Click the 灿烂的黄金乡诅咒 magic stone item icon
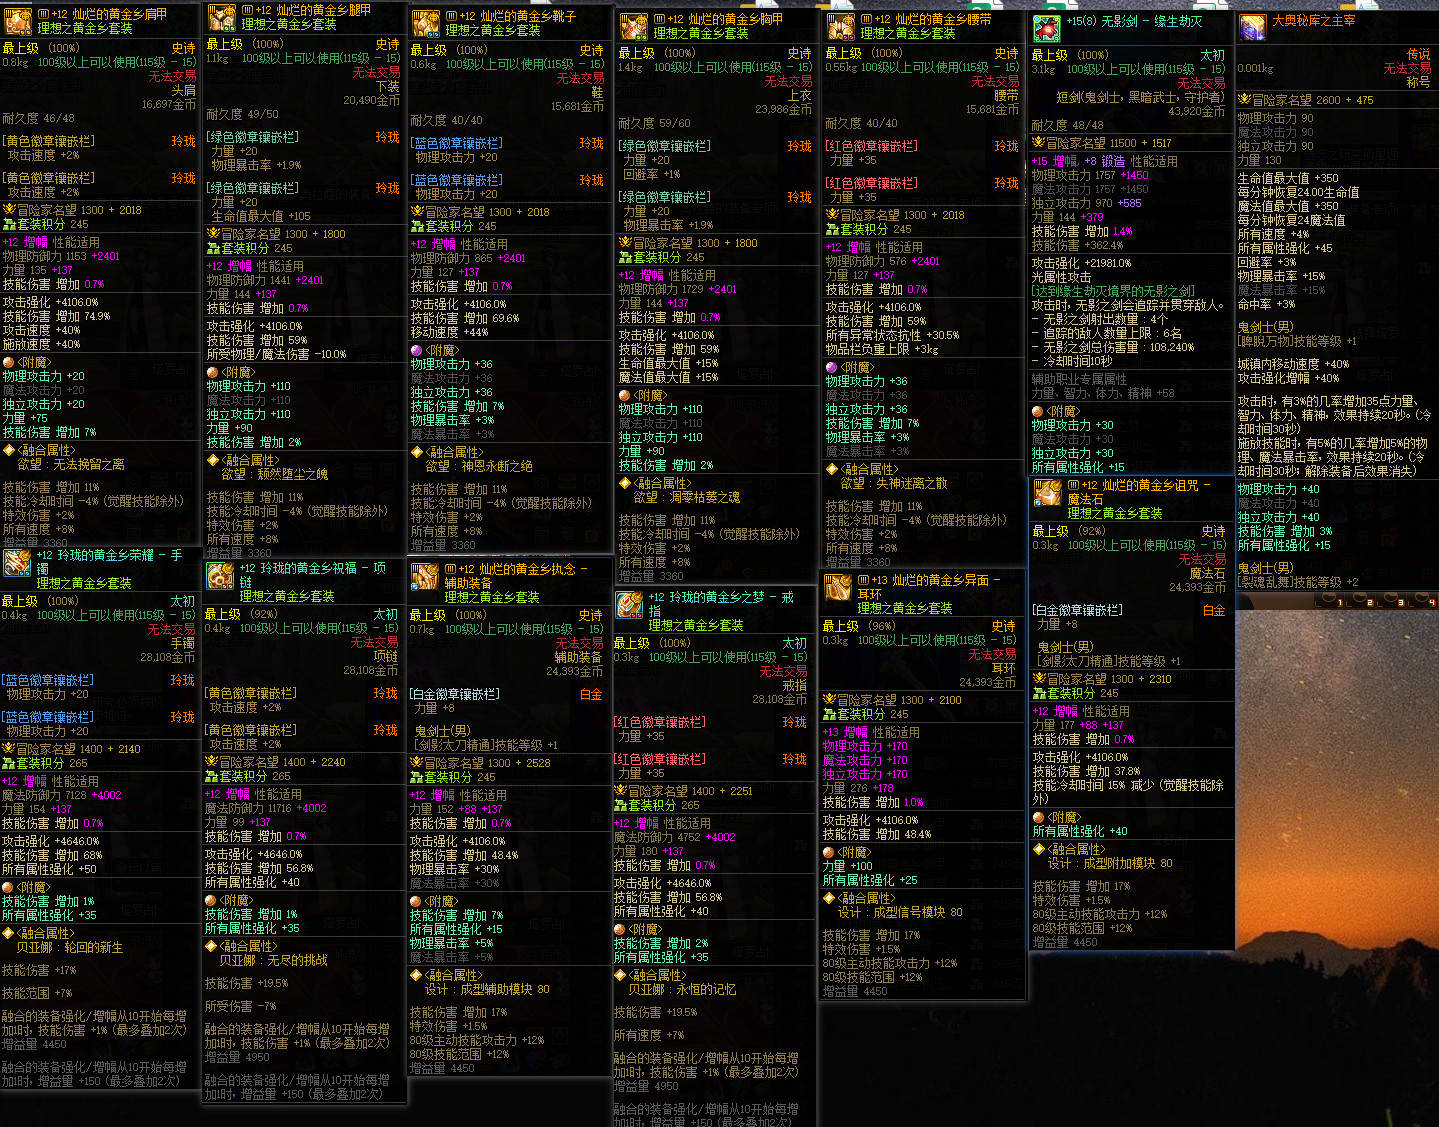1439x1127 pixels. (x=1047, y=492)
